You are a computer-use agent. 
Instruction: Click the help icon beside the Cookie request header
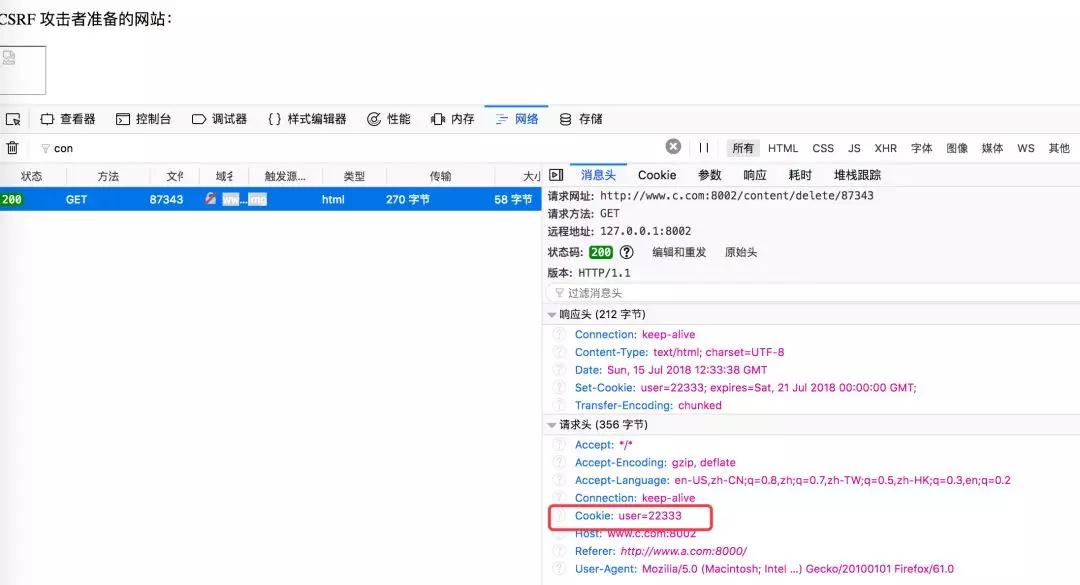click(x=559, y=516)
